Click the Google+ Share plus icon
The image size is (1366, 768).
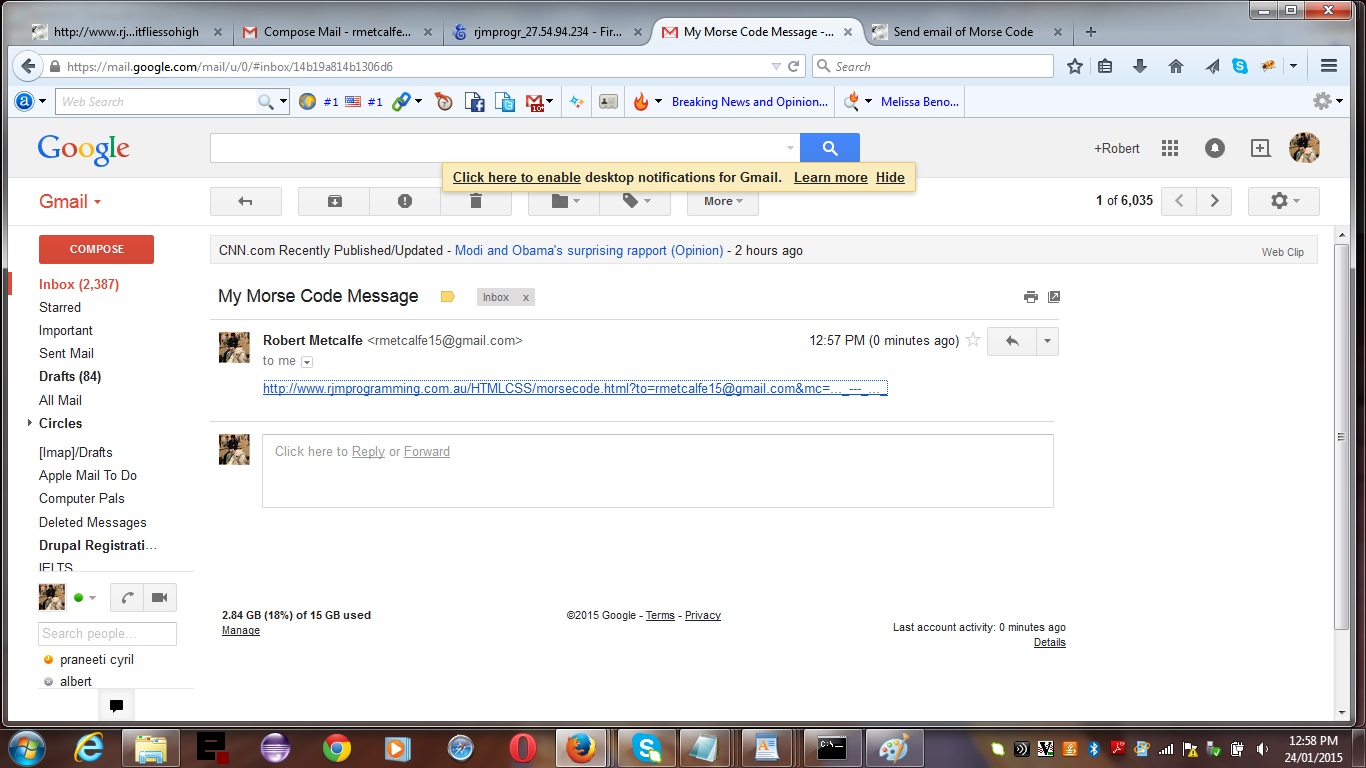(1260, 148)
